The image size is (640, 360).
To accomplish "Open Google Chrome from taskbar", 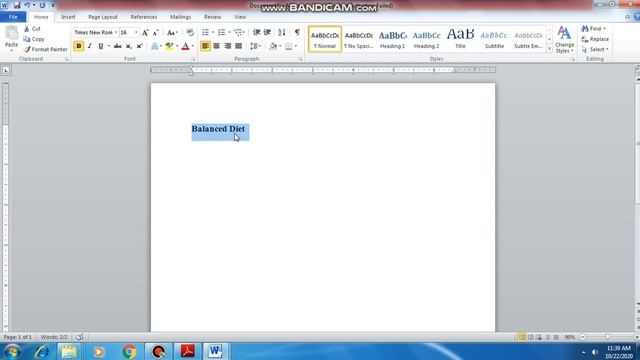I will [x=129, y=351].
